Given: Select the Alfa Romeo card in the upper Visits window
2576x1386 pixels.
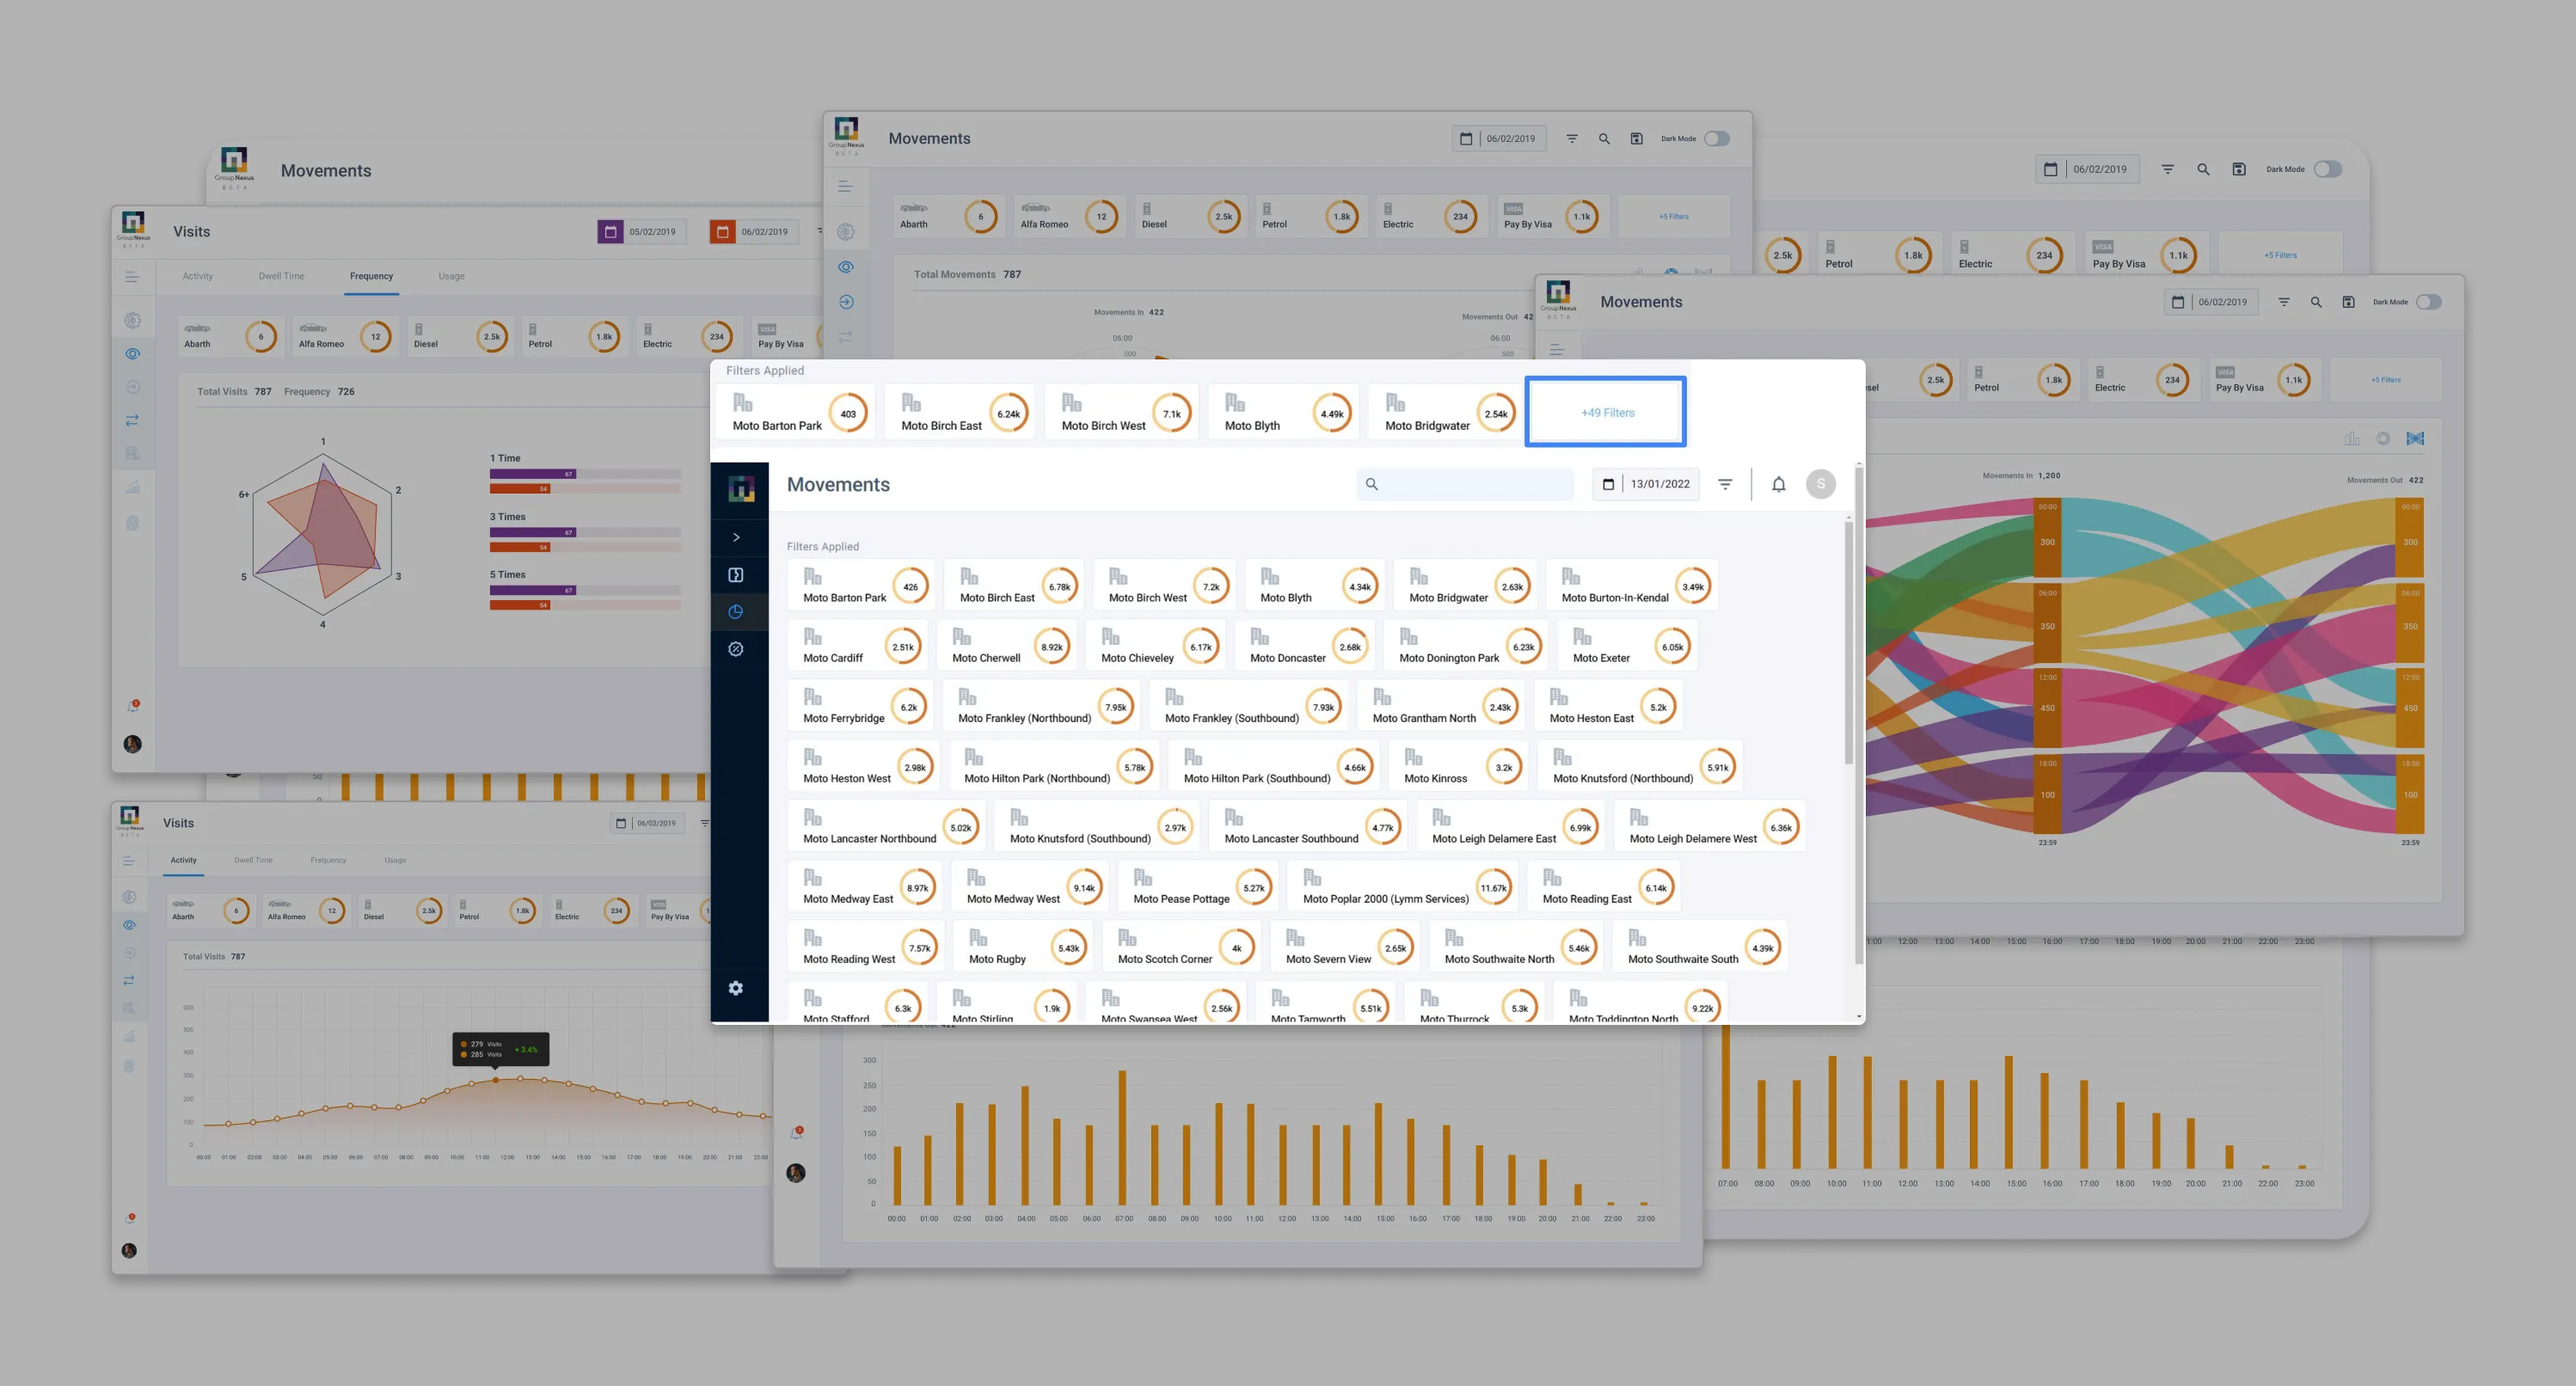Looking at the screenshot, I should (x=345, y=336).
